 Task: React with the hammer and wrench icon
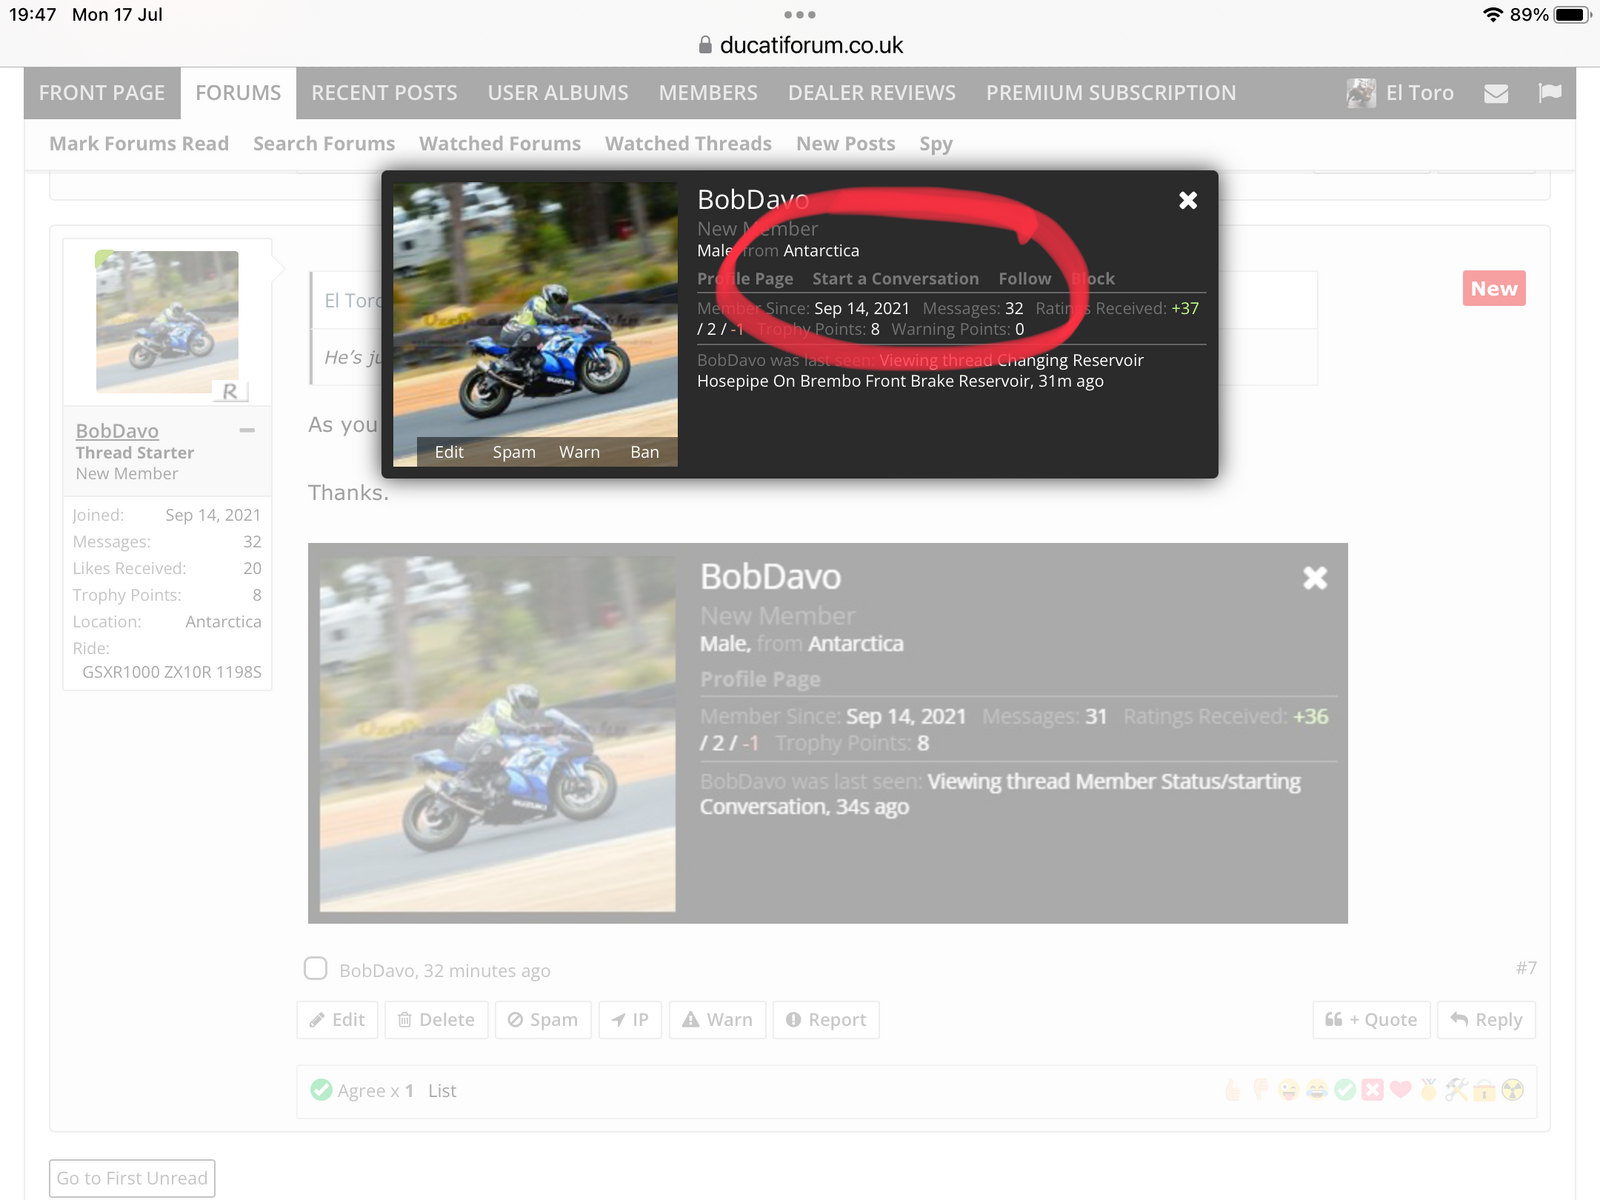1456,1090
